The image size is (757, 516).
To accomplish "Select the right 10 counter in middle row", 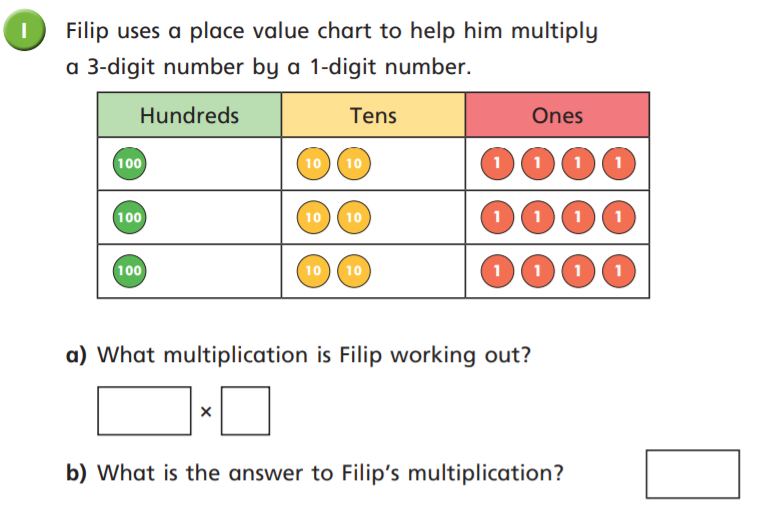I will coord(353,216).
